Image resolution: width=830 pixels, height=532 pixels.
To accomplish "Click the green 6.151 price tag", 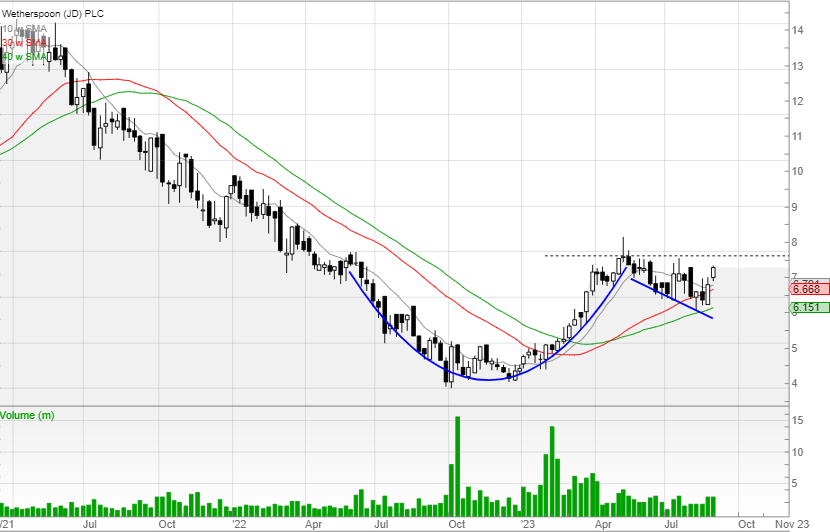I will (x=808, y=307).
